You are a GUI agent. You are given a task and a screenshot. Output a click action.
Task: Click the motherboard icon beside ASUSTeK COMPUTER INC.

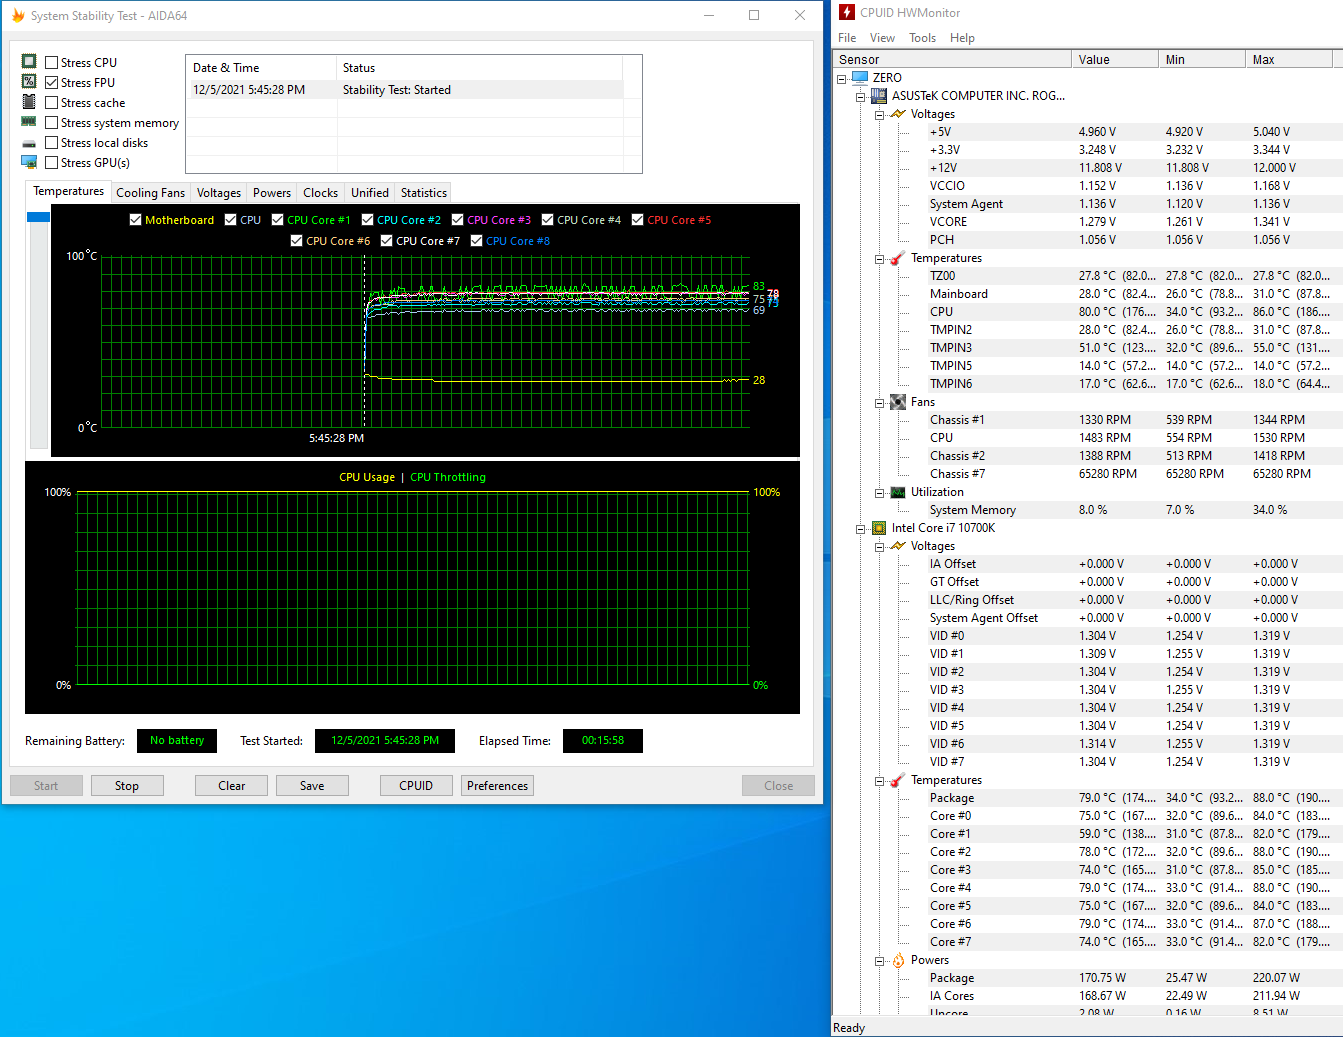pyautogui.click(x=879, y=95)
